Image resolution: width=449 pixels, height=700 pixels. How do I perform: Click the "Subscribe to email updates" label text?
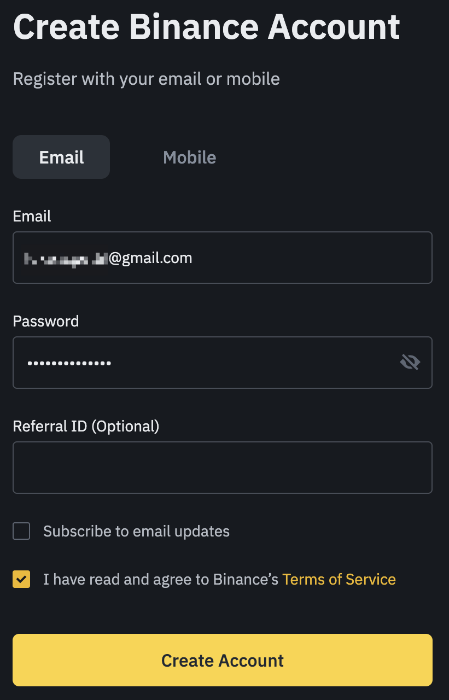click(136, 531)
